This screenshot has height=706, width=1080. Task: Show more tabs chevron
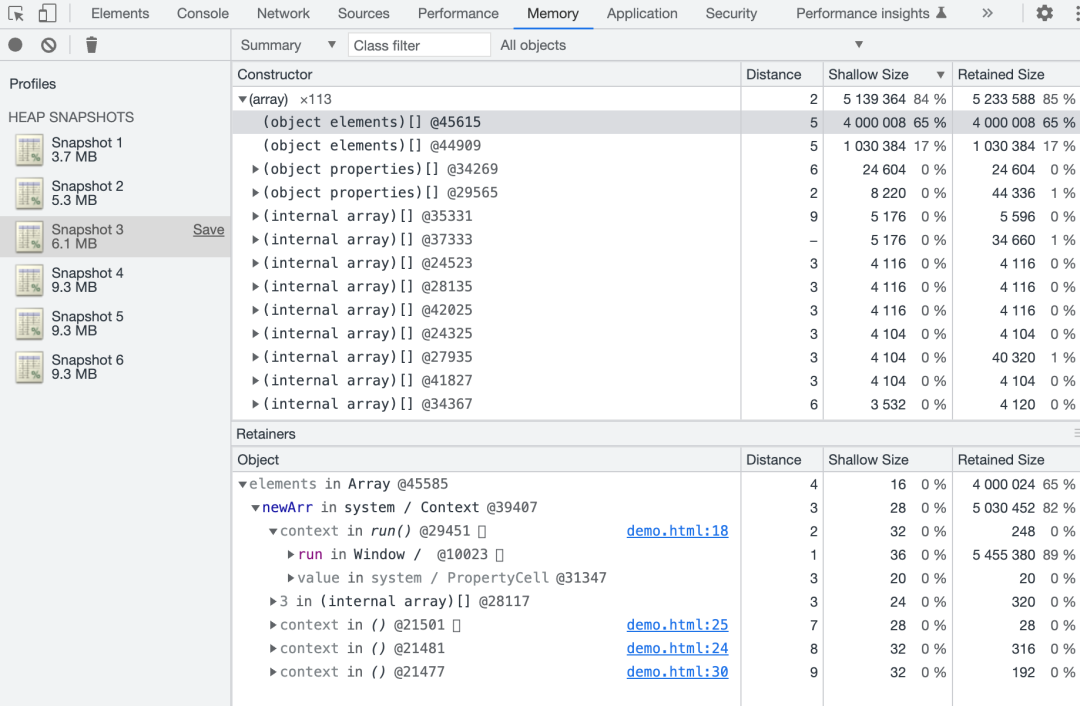coord(987,14)
